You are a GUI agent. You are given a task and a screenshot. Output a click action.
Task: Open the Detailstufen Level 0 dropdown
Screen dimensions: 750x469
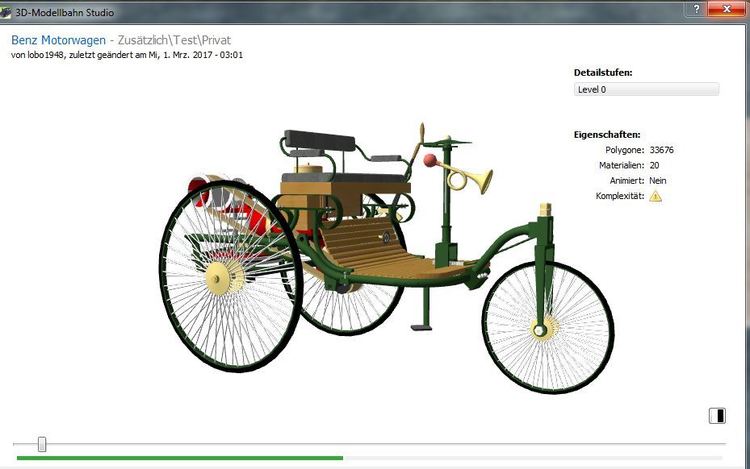click(x=646, y=89)
